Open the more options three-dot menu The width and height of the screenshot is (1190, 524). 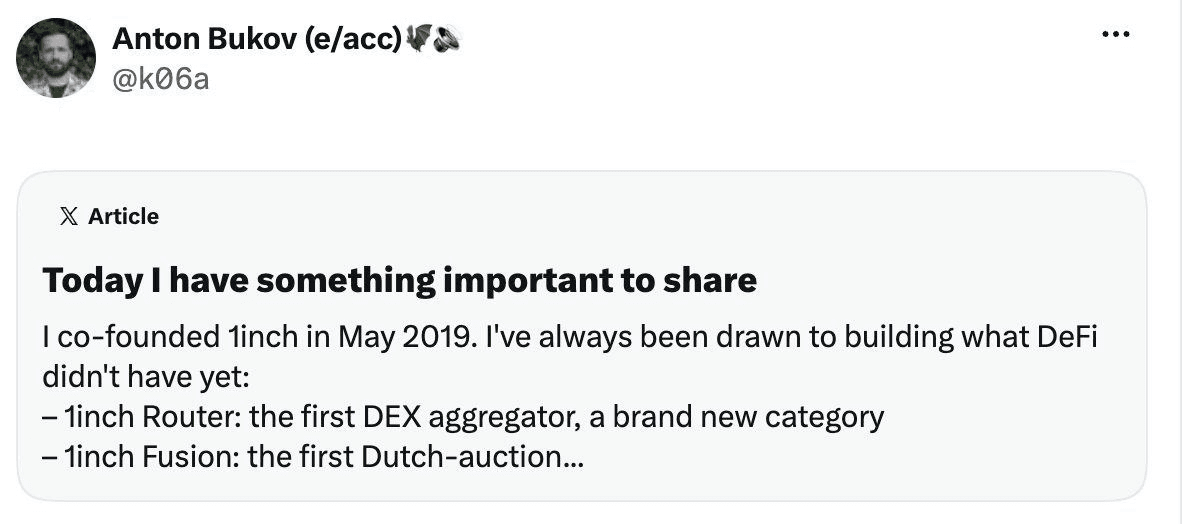1116,34
